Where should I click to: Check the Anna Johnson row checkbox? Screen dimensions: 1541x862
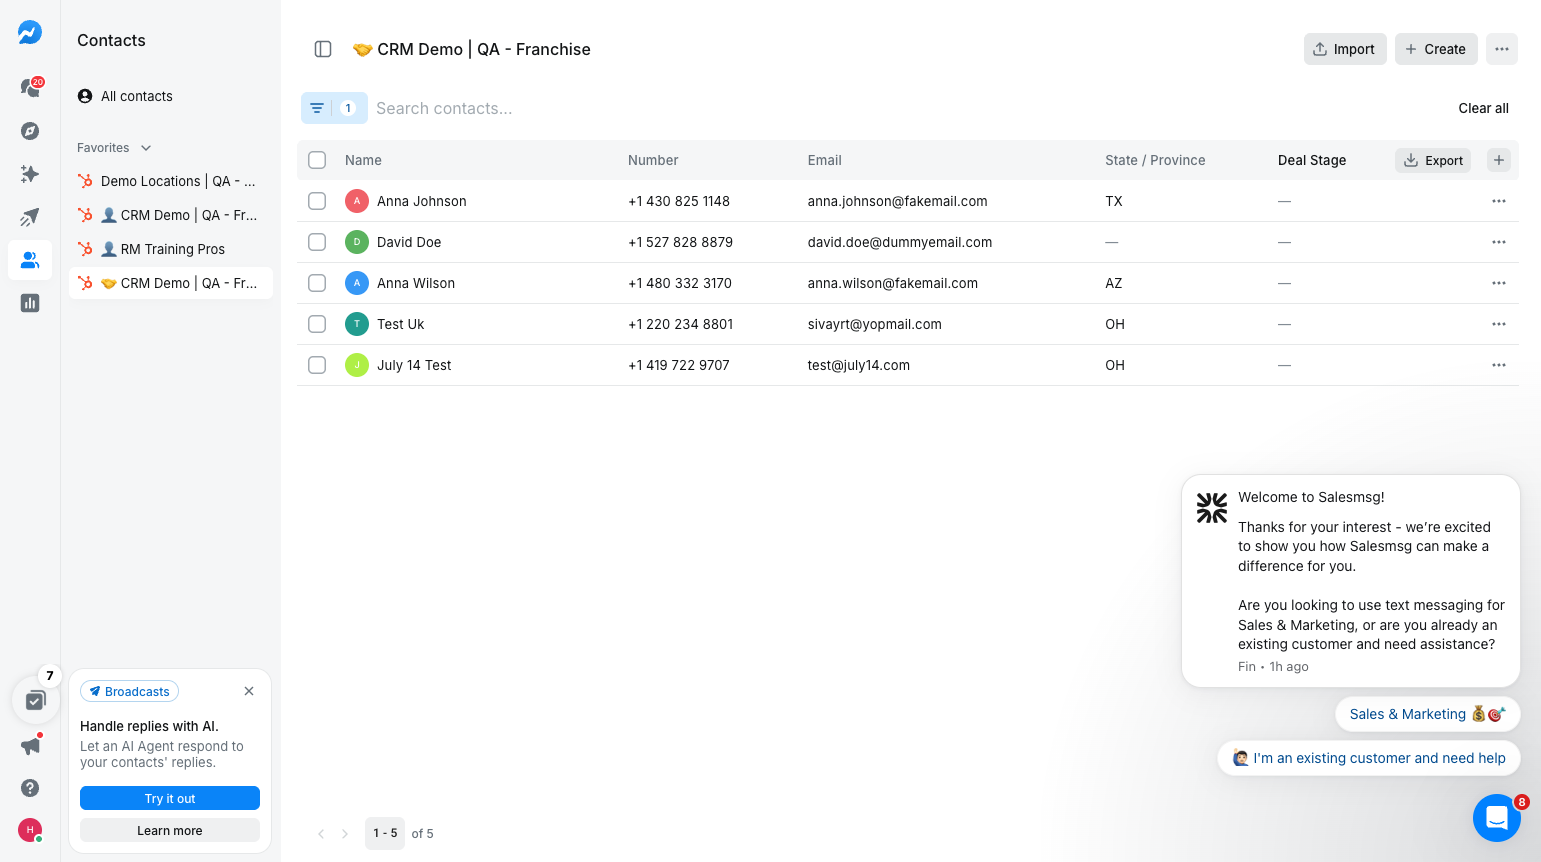coord(317,201)
